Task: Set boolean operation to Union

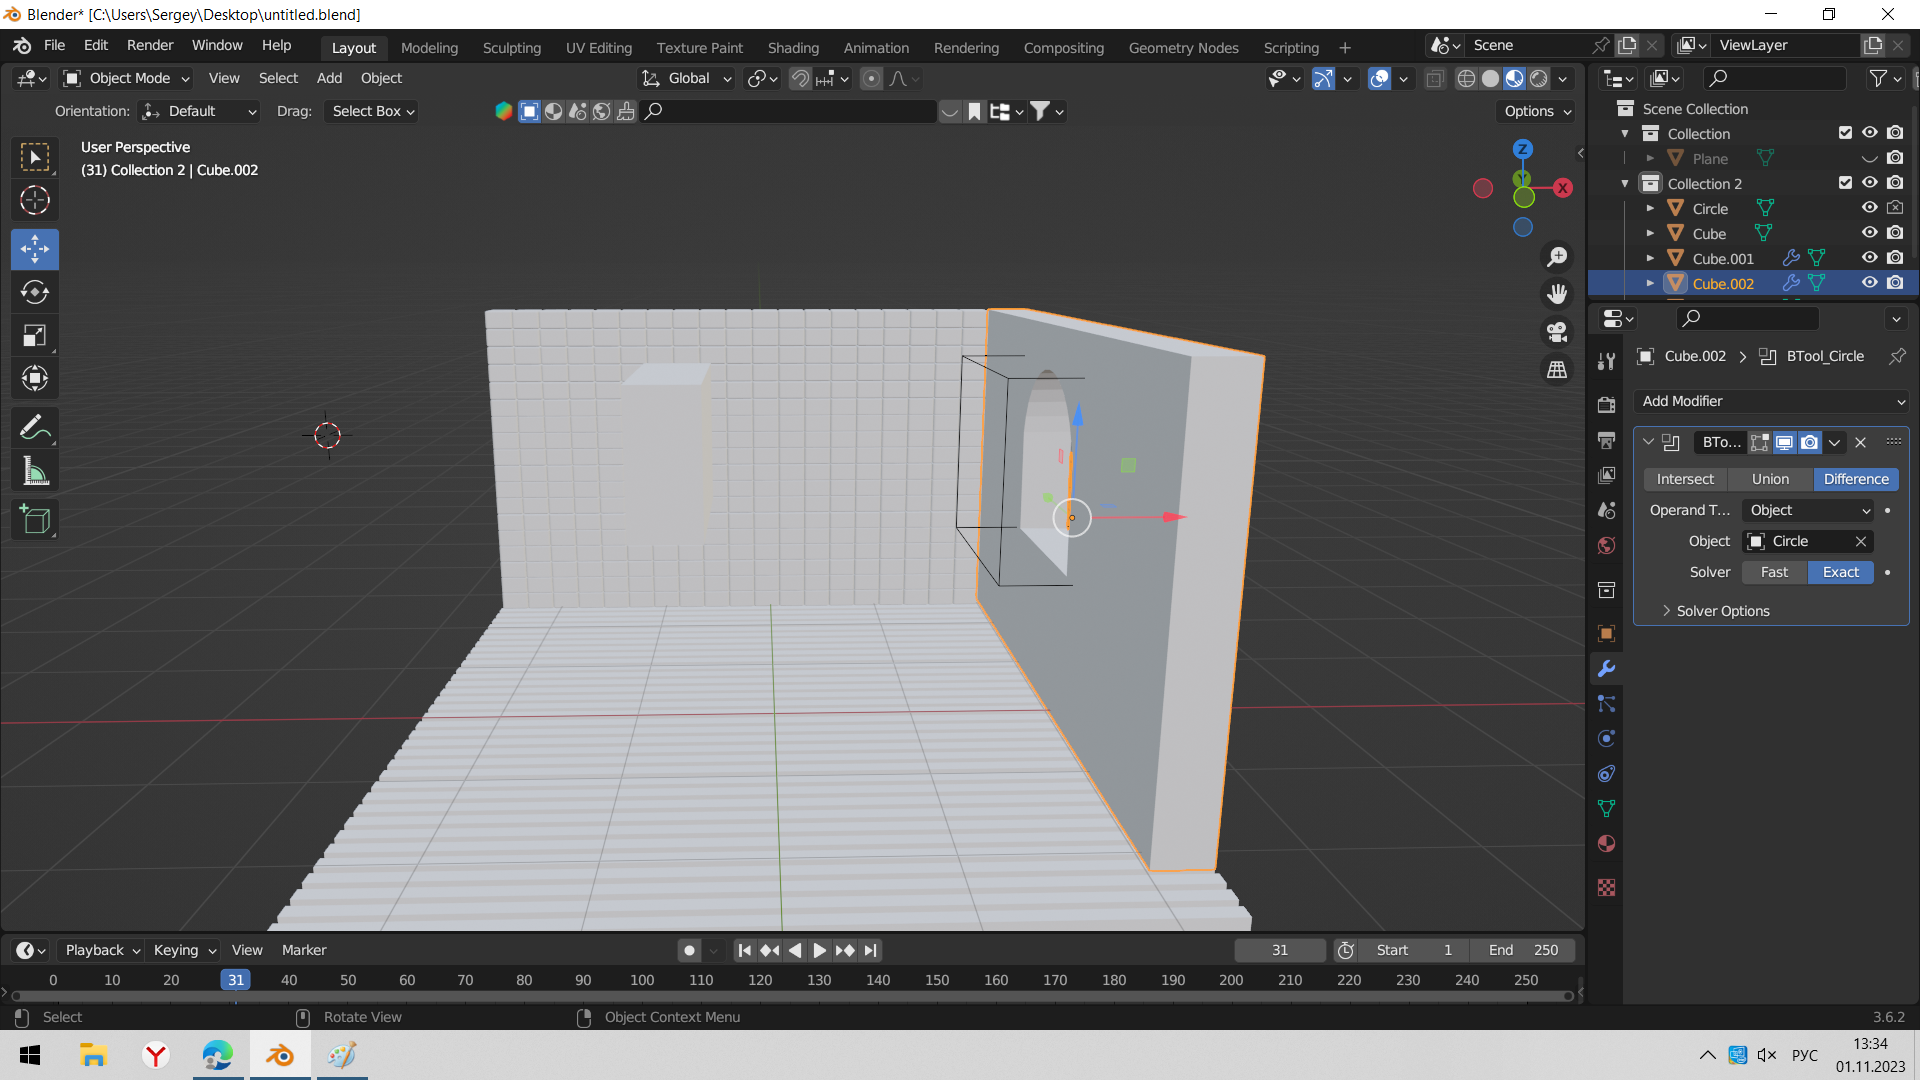Action: click(1770, 479)
